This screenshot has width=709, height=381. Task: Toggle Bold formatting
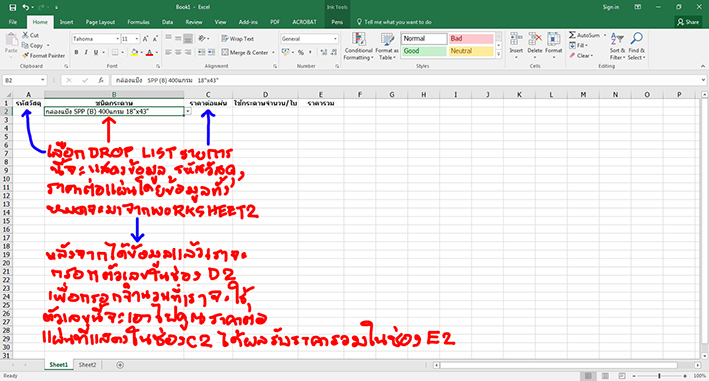click(76, 52)
